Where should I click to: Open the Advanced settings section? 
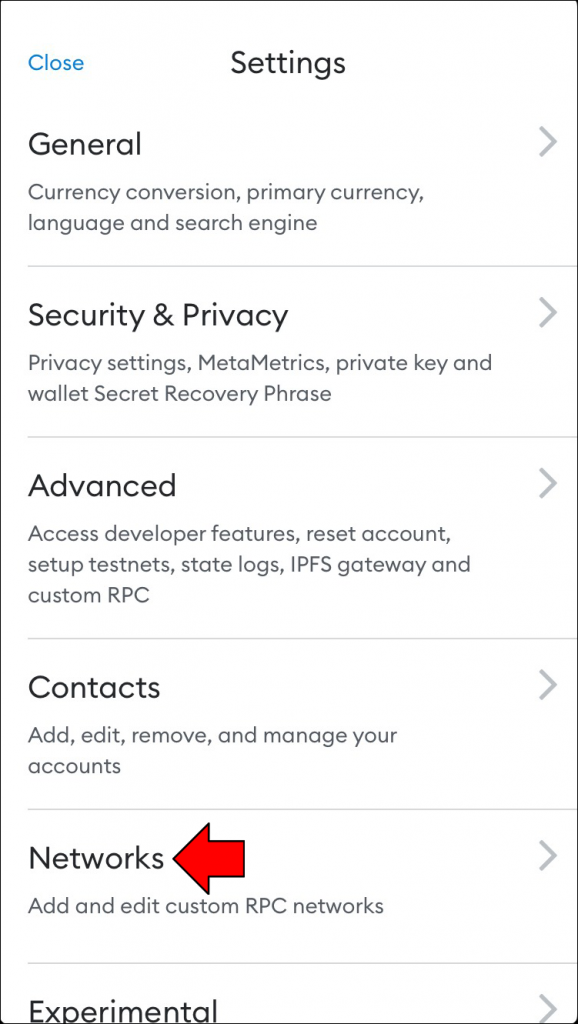(101, 486)
